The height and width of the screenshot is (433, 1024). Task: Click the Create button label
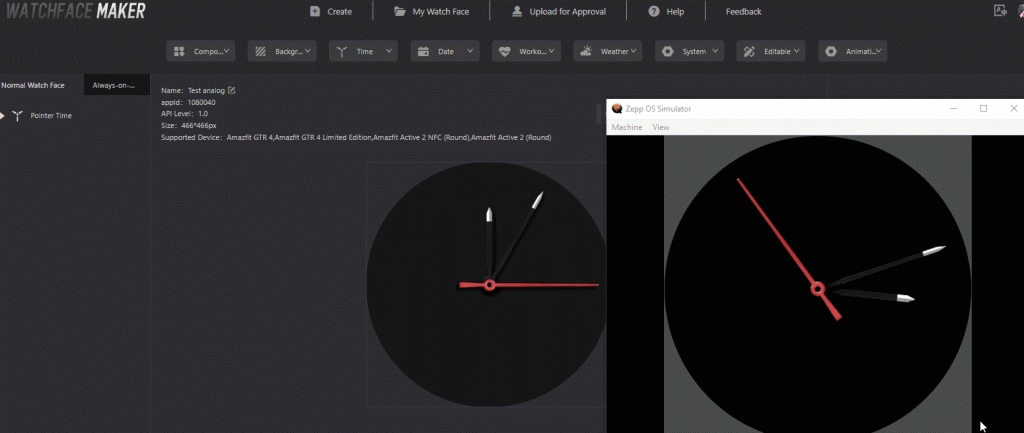point(340,12)
